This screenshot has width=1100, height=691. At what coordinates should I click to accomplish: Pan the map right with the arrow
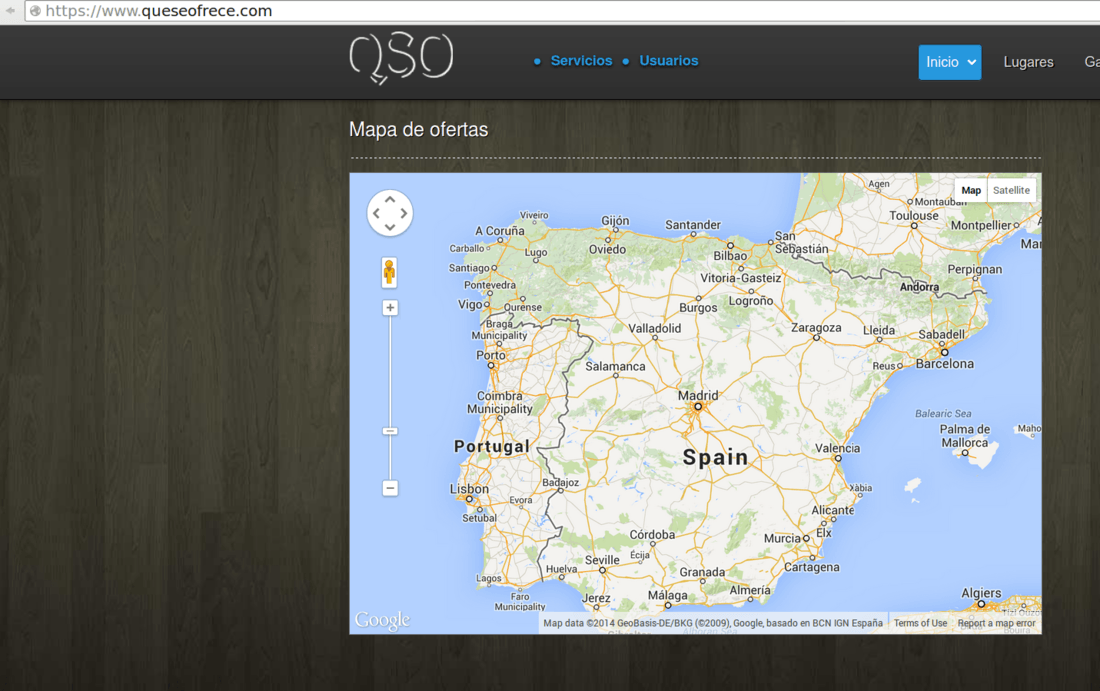tap(403, 213)
